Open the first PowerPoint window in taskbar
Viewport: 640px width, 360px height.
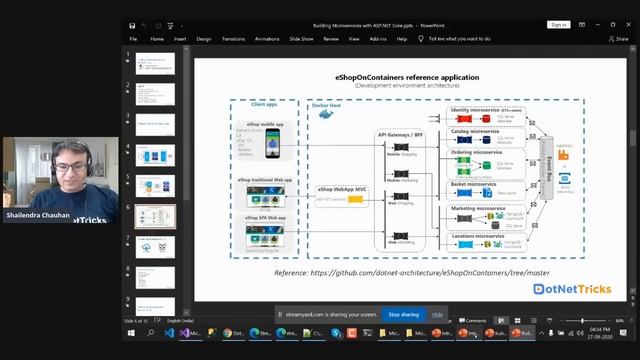(442, 333)
